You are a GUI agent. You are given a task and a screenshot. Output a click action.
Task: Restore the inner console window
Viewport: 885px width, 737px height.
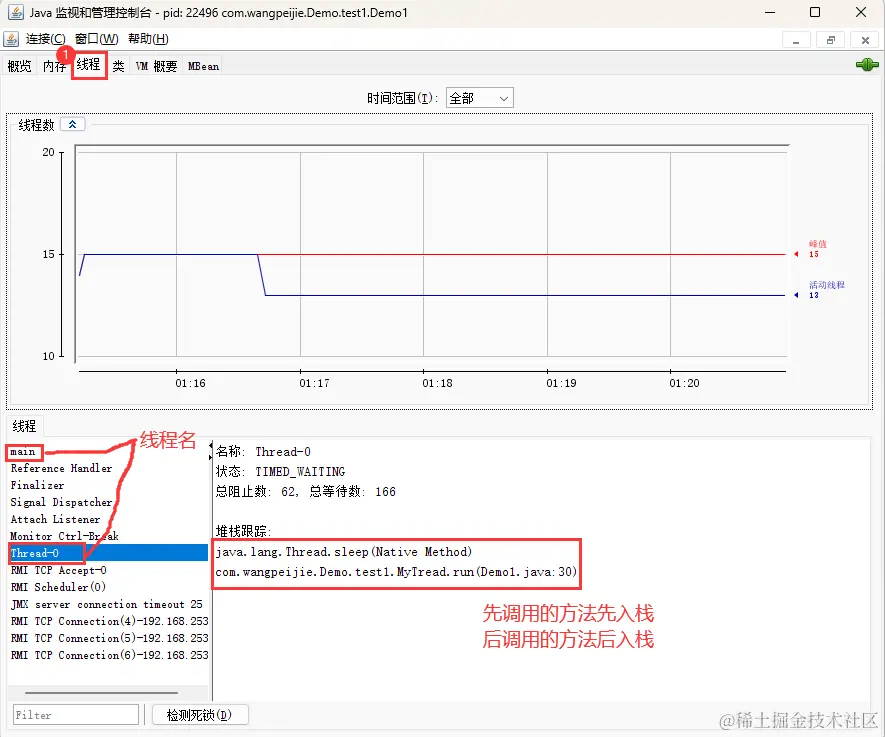(x=831, y=40)
